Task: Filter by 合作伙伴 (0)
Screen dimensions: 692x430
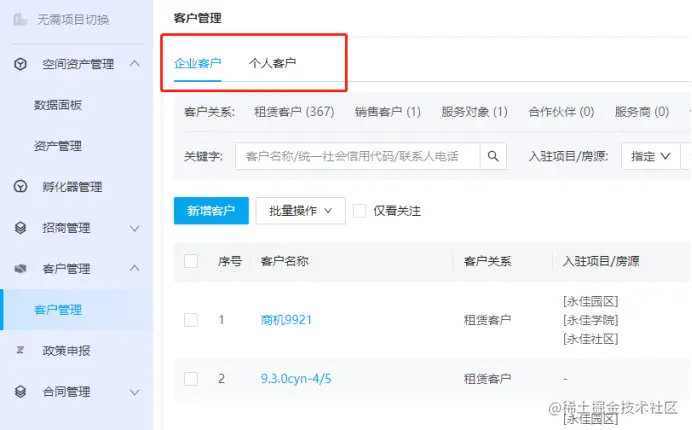Action: [561, 112]
